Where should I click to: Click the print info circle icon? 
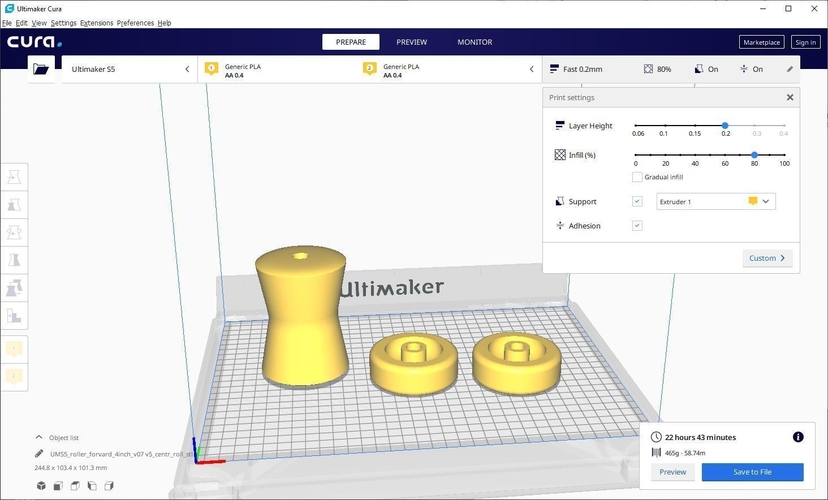[798, 437]
